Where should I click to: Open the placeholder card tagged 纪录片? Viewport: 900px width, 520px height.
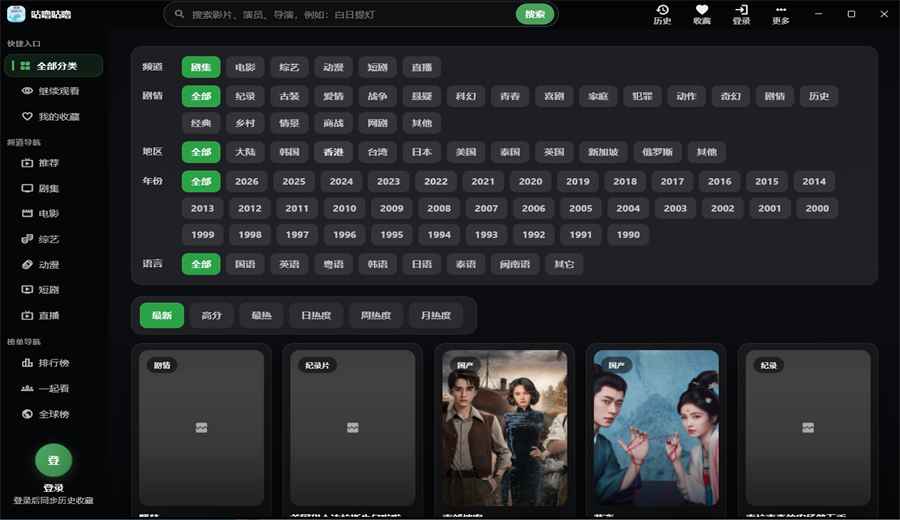point(352,428)
